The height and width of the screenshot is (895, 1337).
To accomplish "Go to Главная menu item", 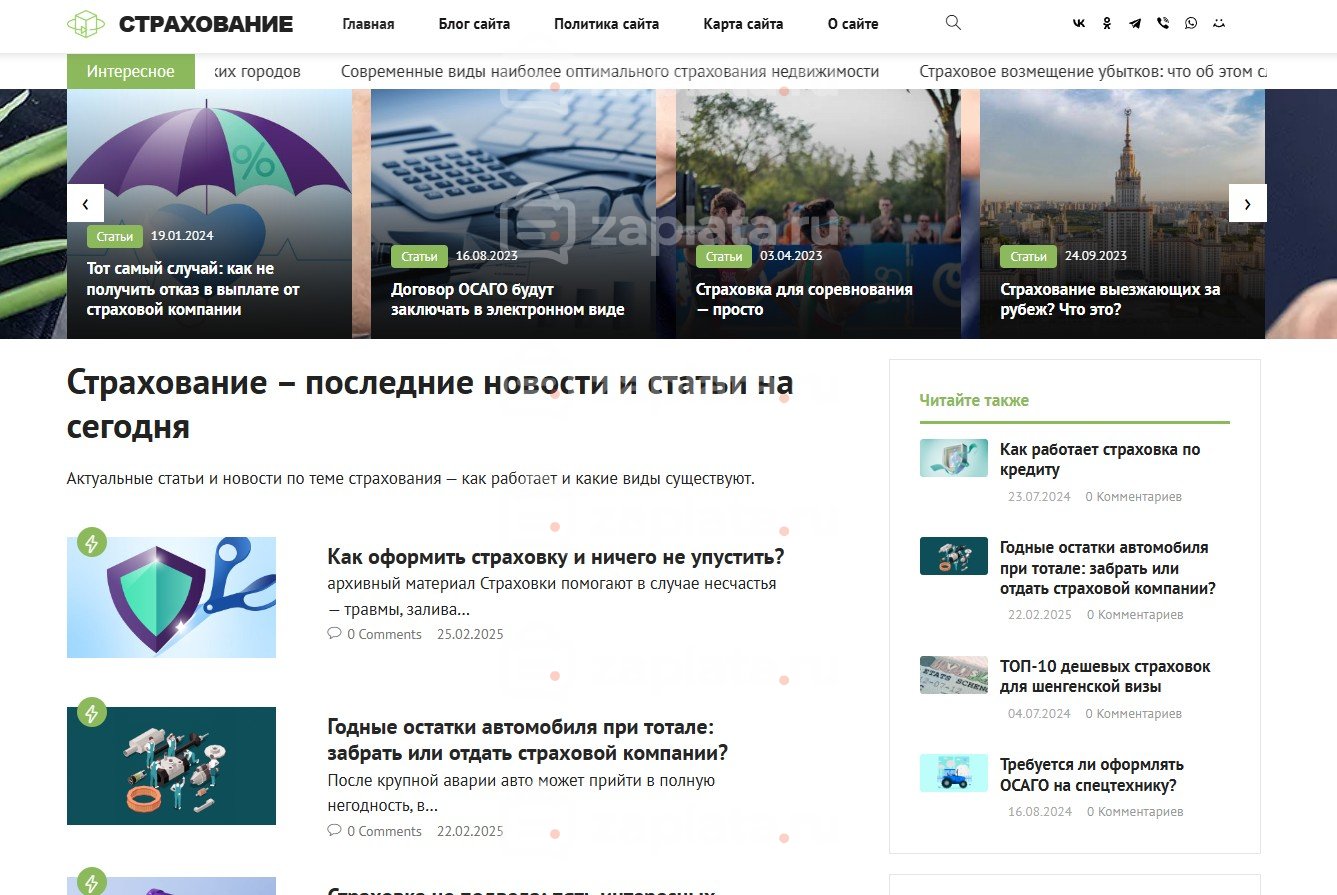I will [x=368, y=24].
